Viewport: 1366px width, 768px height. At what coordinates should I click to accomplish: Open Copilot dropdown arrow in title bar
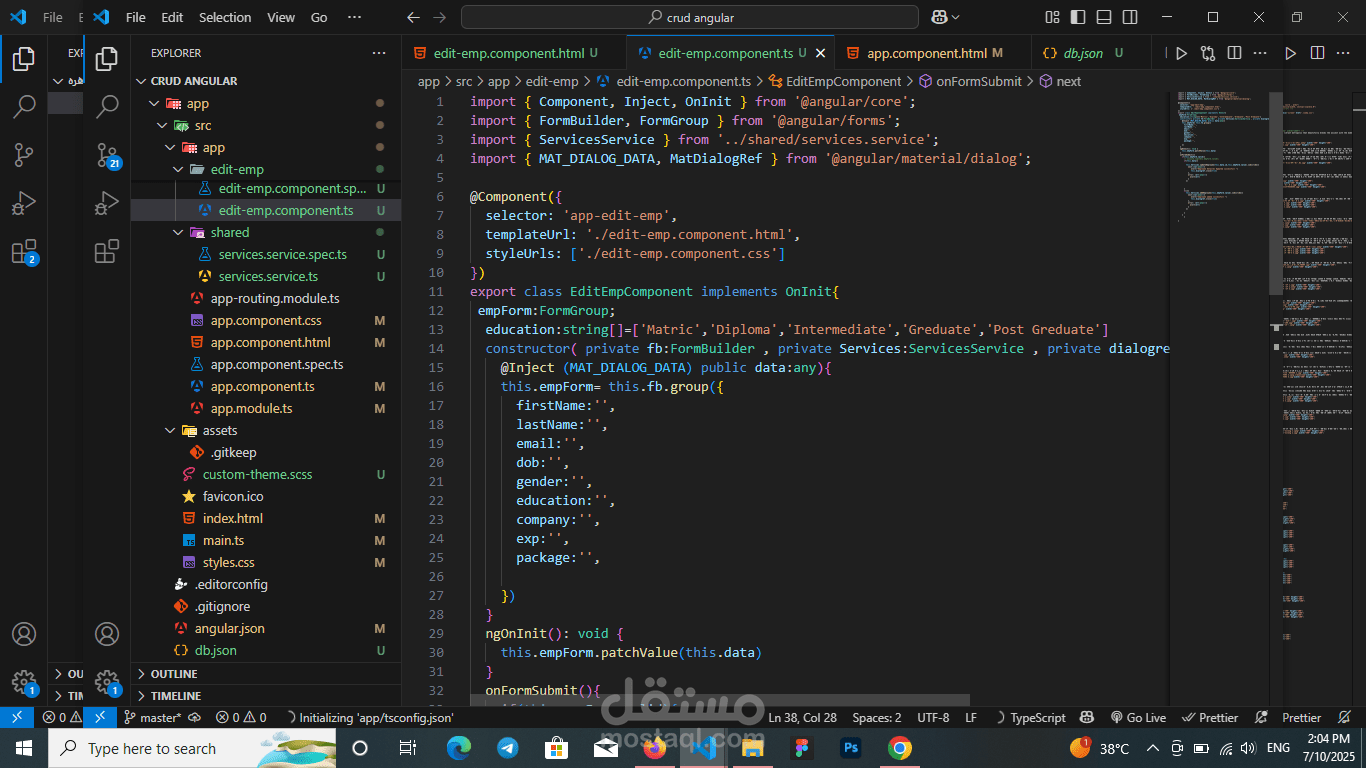[x=955, y=17]
